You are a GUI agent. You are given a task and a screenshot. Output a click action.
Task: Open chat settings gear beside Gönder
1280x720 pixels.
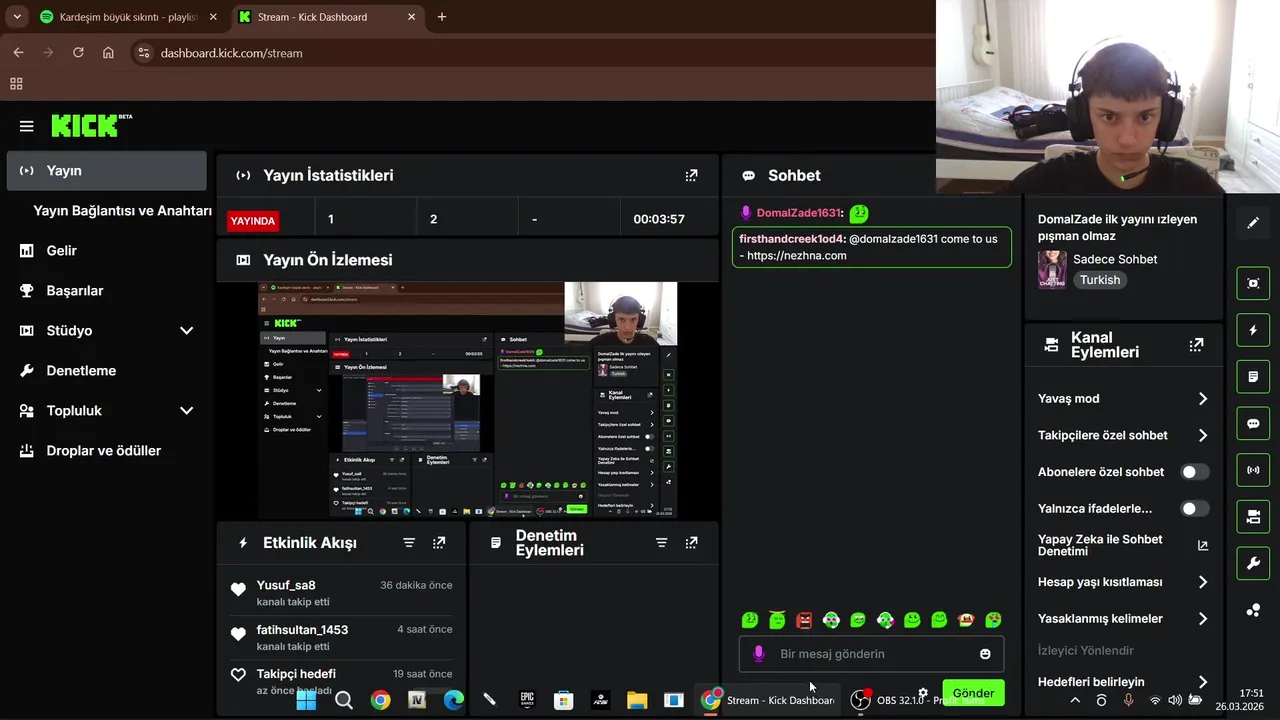(x=923, y=692)
